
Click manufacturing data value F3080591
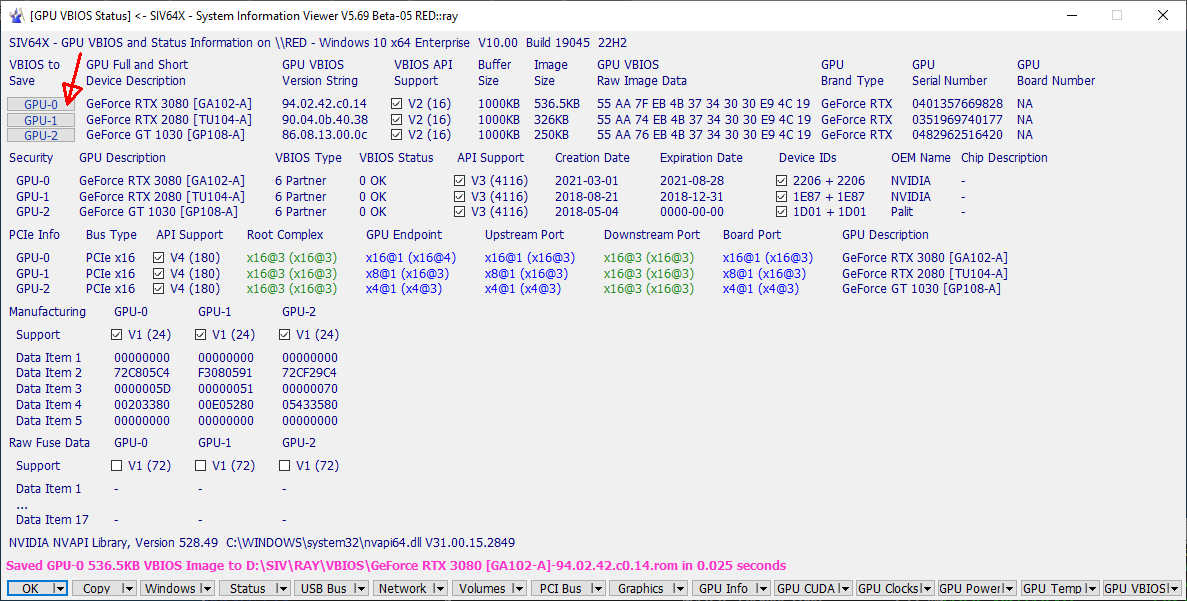pos(226,372)
